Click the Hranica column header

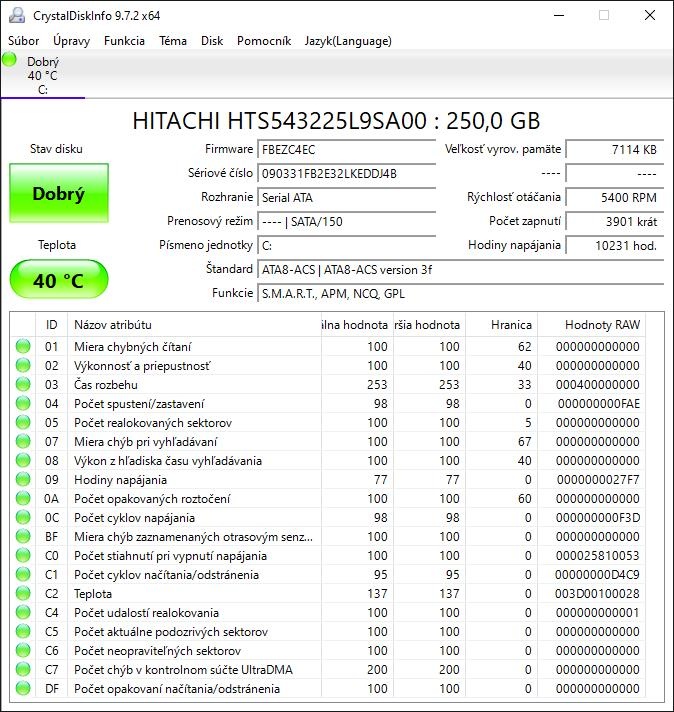coord(501,325)
